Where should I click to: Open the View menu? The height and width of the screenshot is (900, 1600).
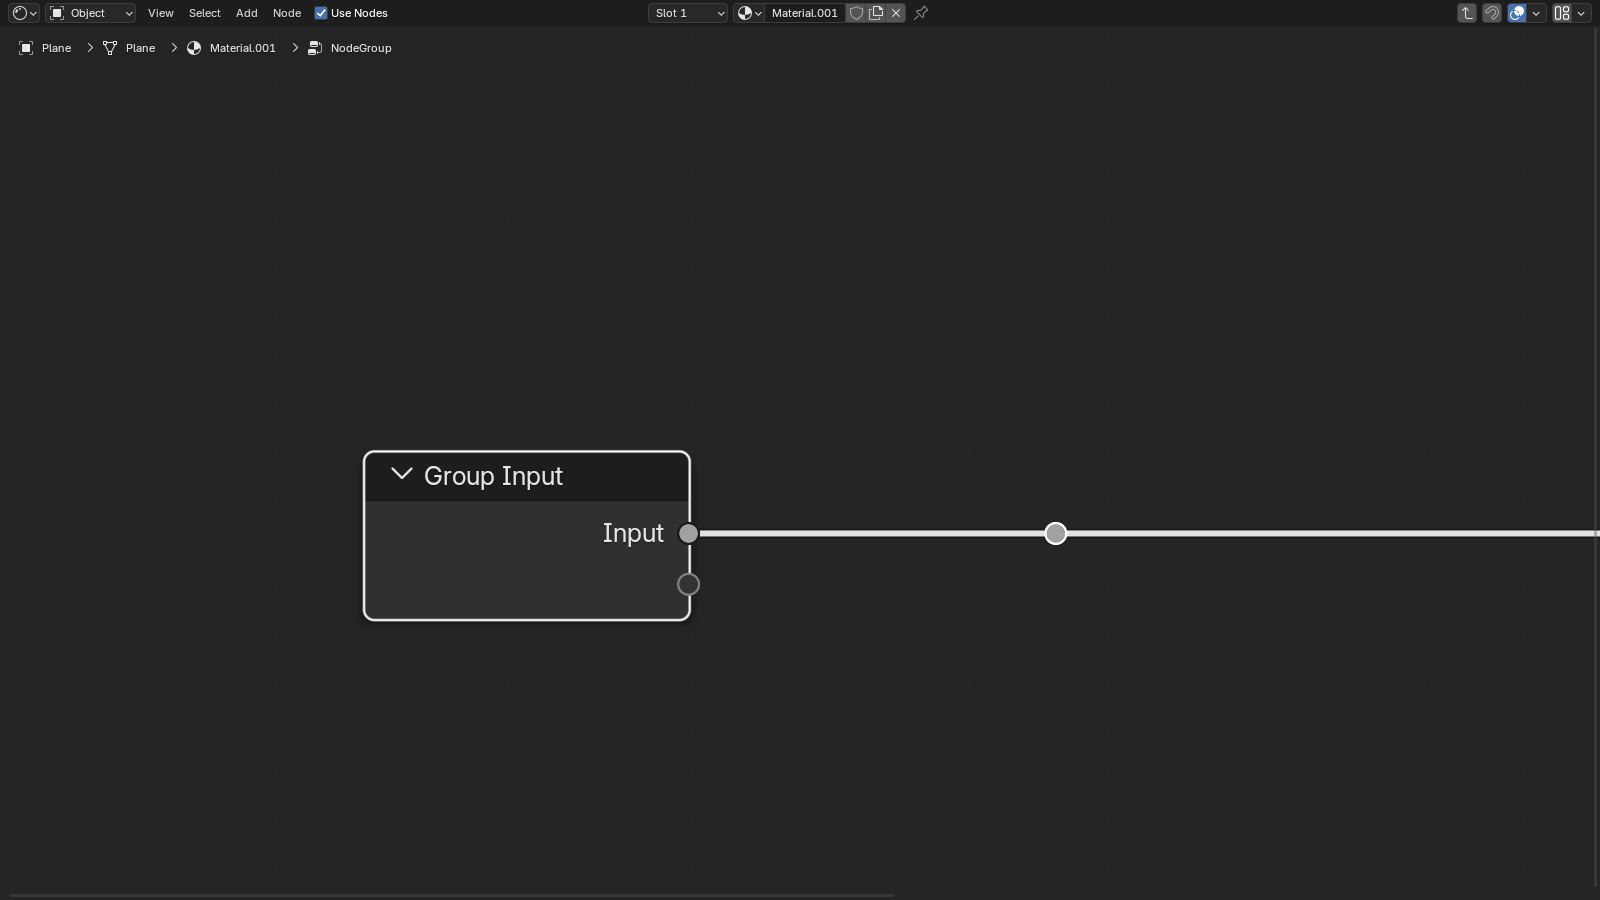(x=160, y=13)
